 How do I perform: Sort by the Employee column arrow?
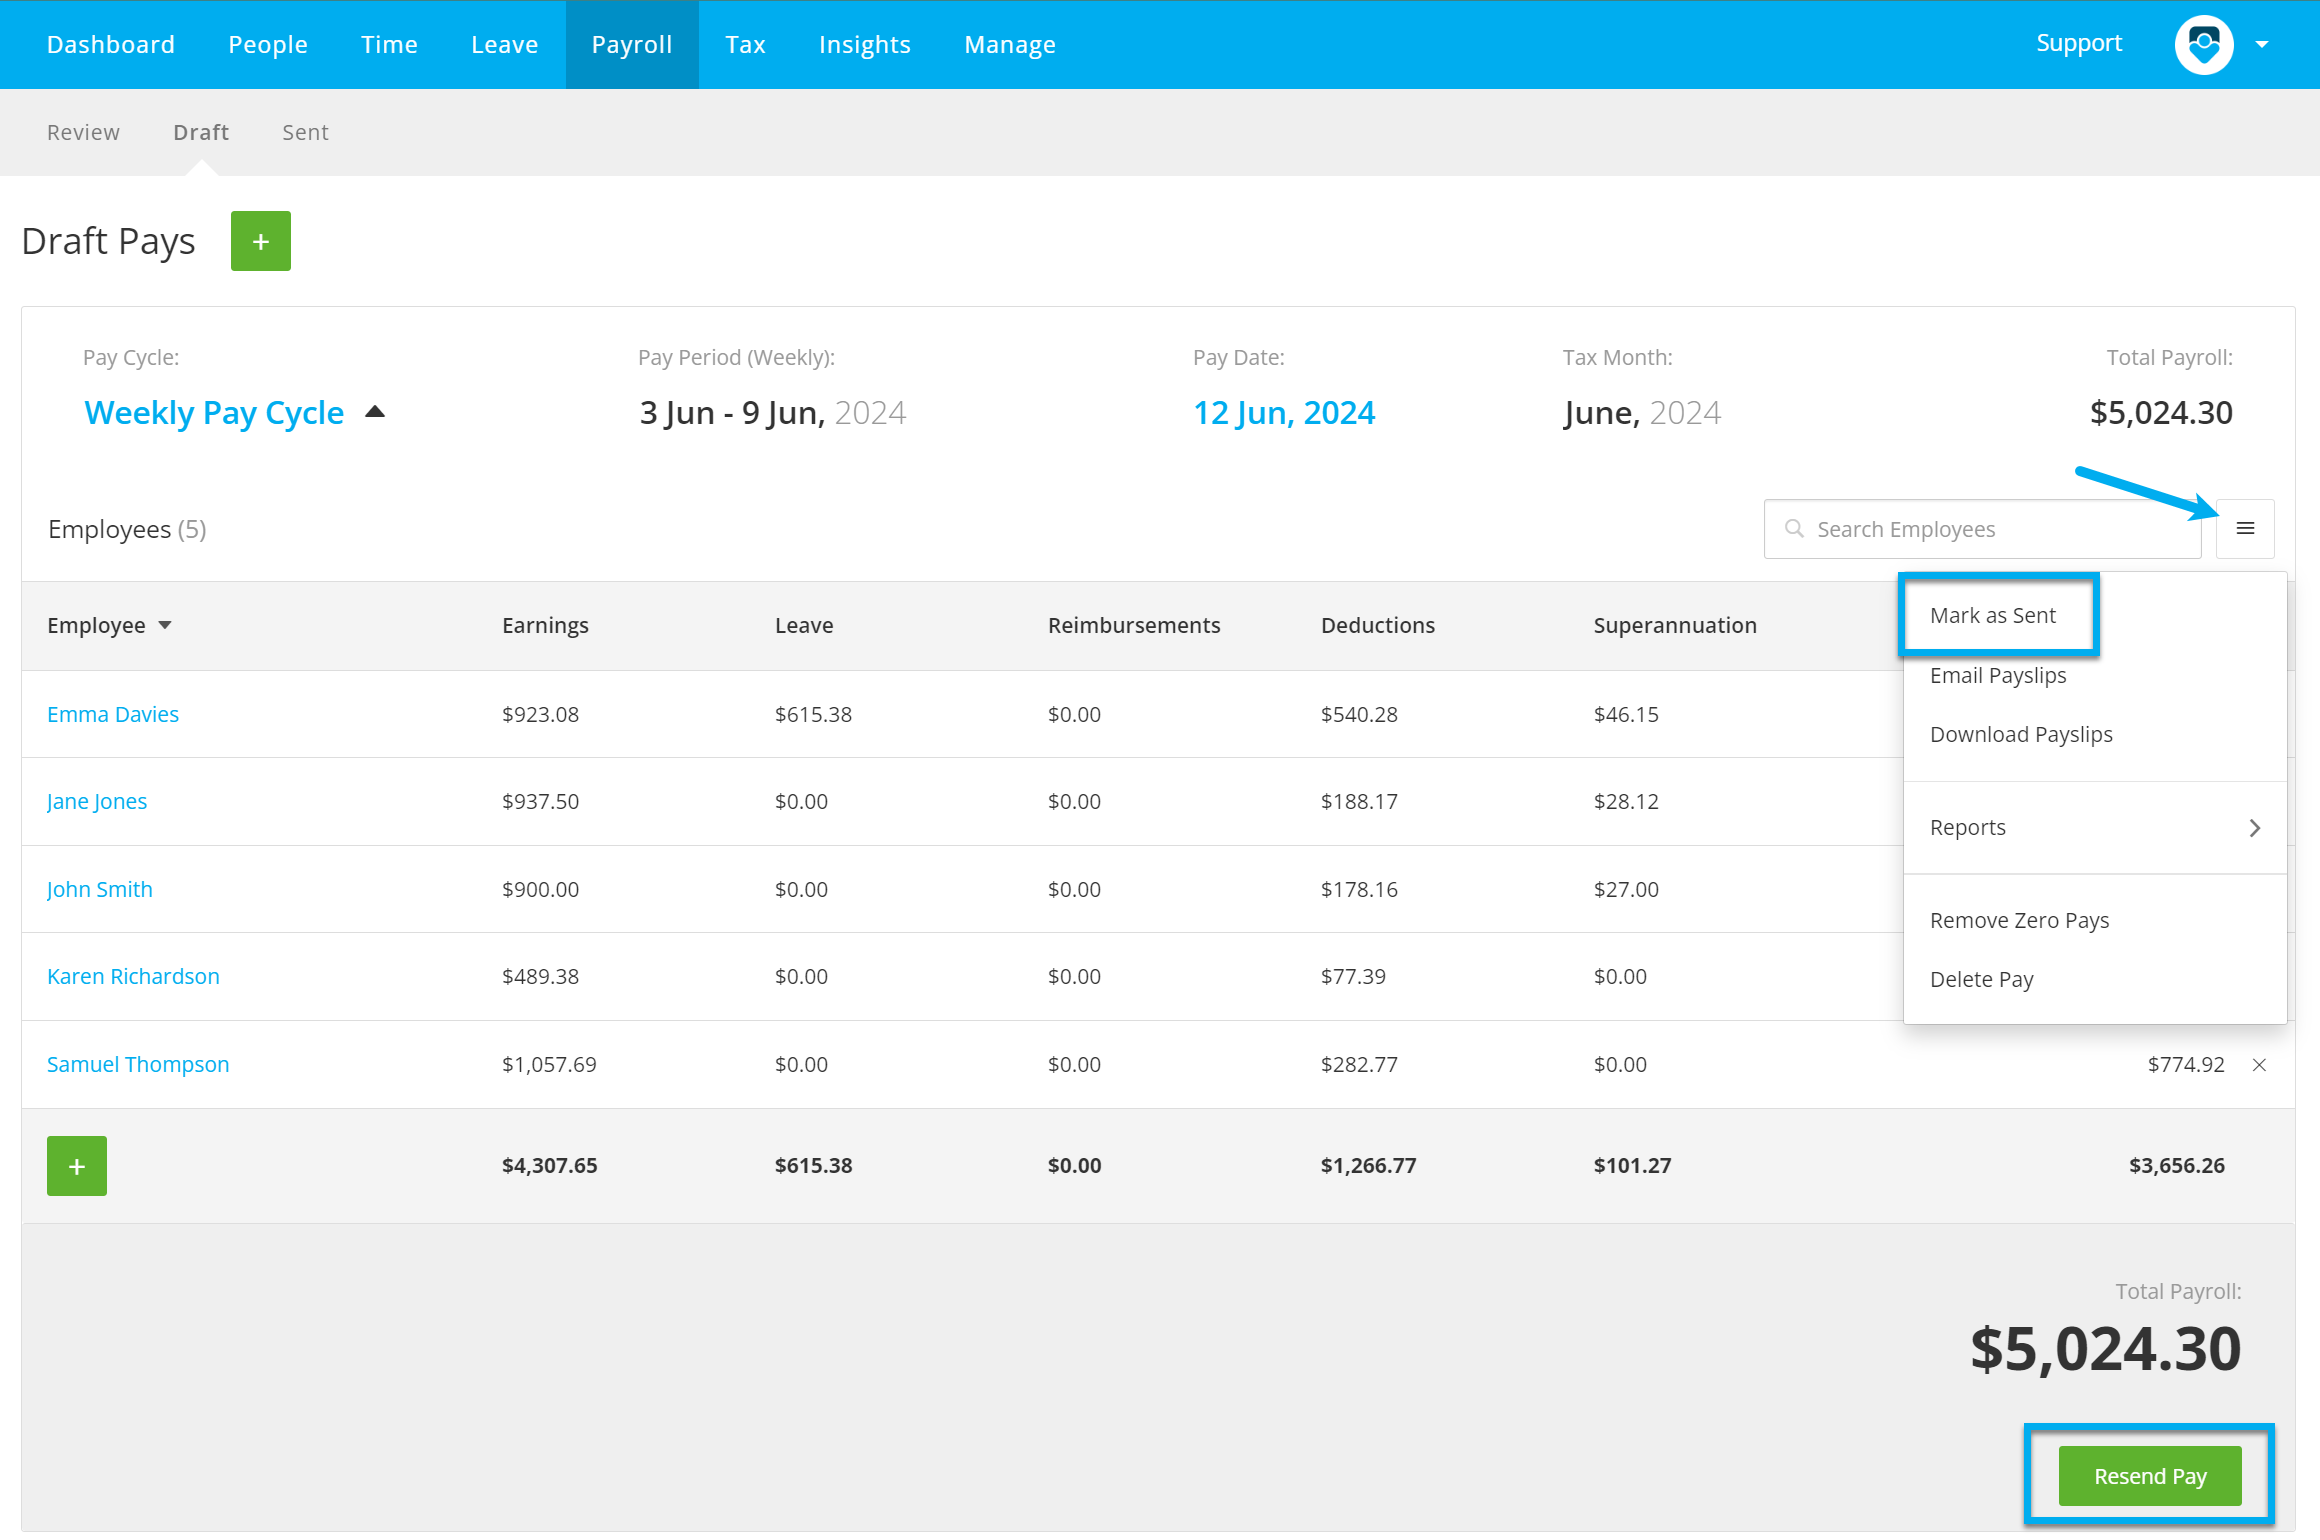(x=165, y=625)
